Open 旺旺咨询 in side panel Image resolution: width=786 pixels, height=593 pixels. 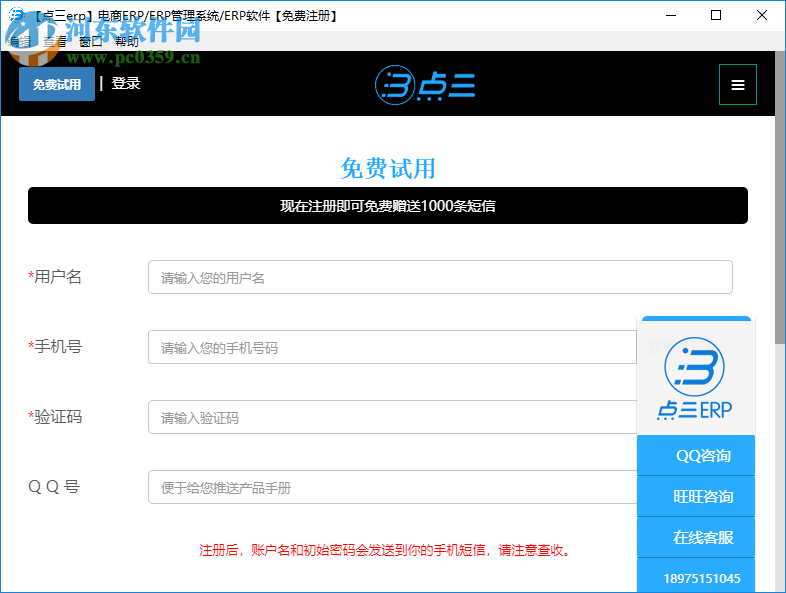pos(696,496)
